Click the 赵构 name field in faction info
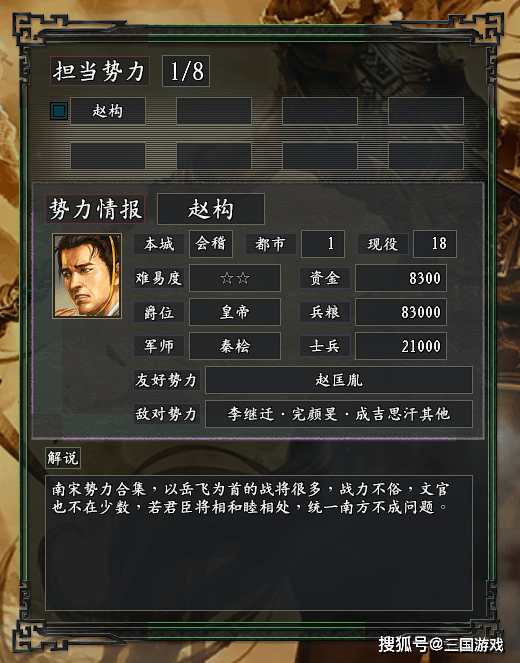The width and height of the screenshot is (520, 663). (211, 209)
